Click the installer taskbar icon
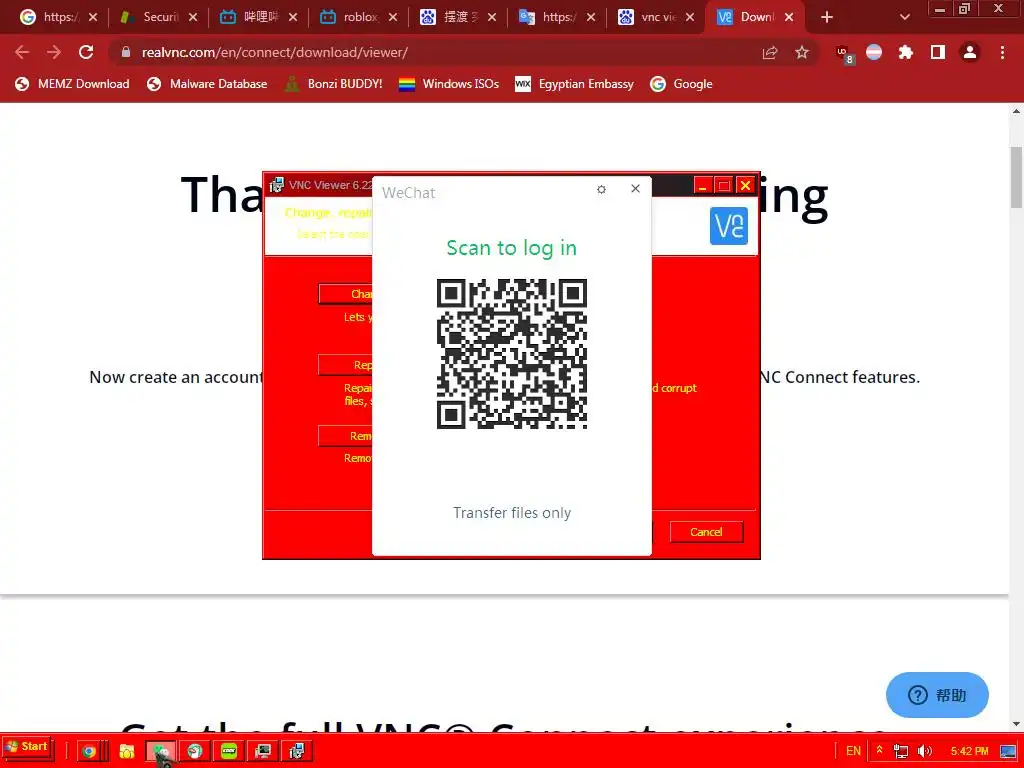 click(296, 751)
